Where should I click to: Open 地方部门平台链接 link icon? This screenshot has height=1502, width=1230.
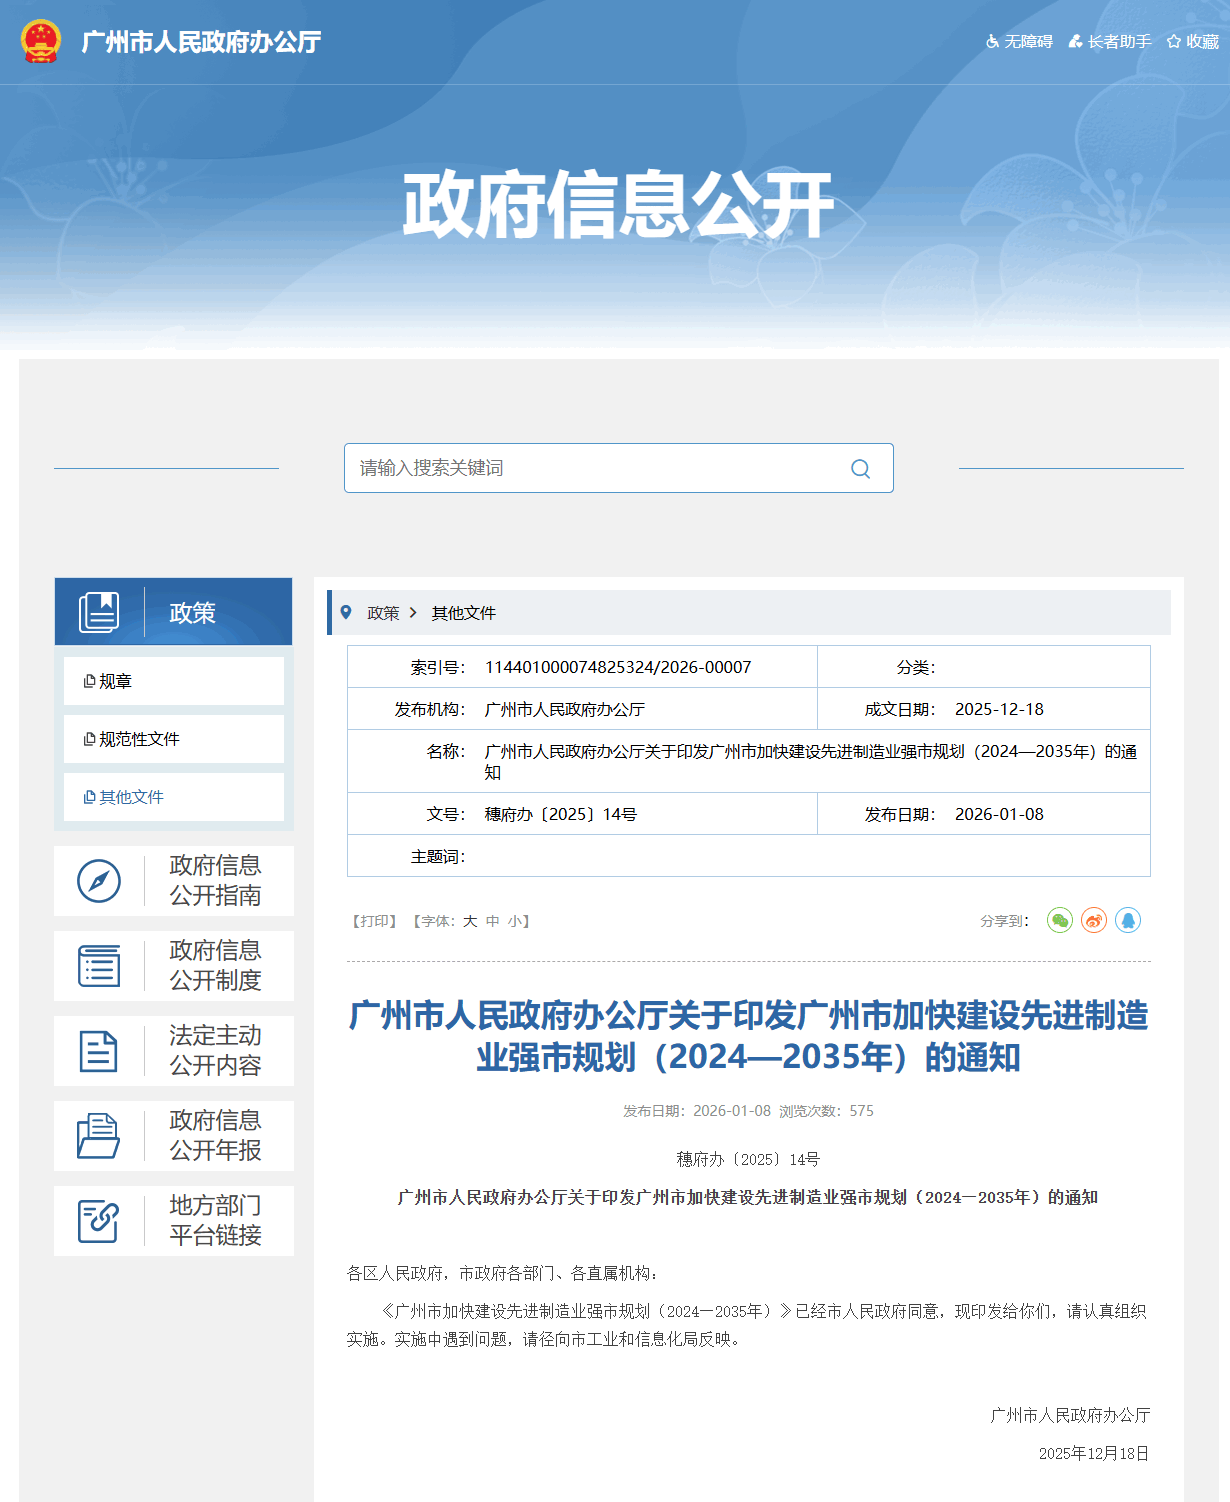click(x=99, y=1221)
